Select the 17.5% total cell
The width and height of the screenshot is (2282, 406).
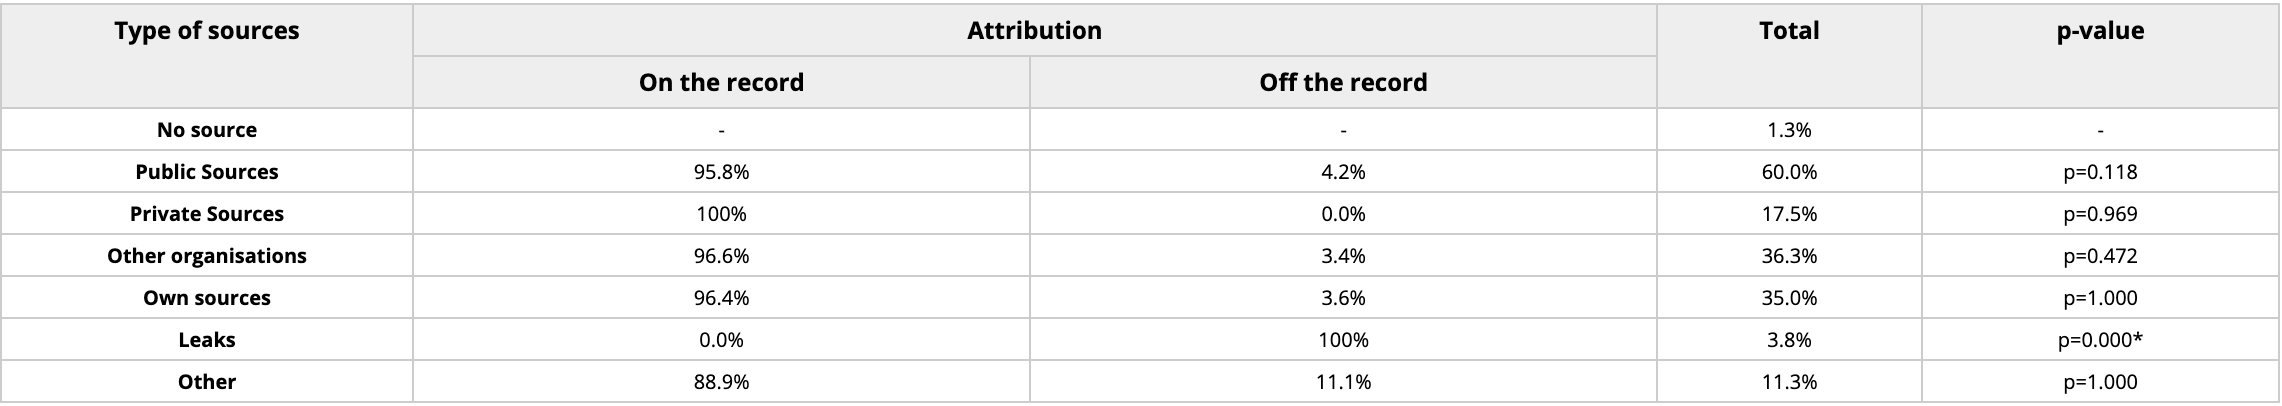[x=1789, y=214]
